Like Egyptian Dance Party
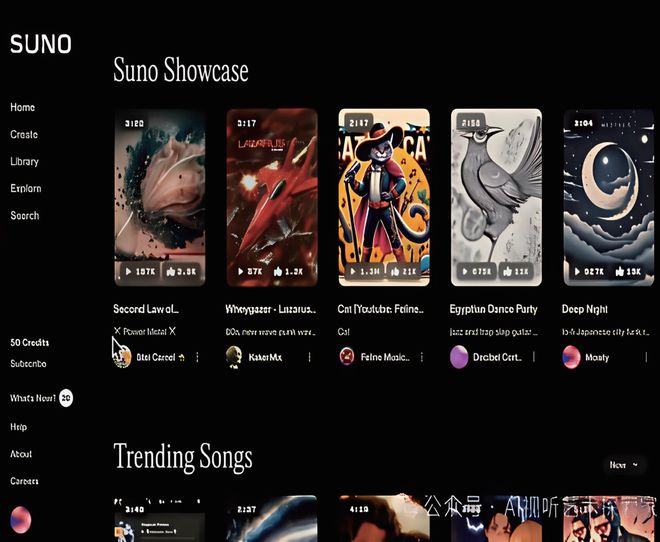 coord(516,272)
